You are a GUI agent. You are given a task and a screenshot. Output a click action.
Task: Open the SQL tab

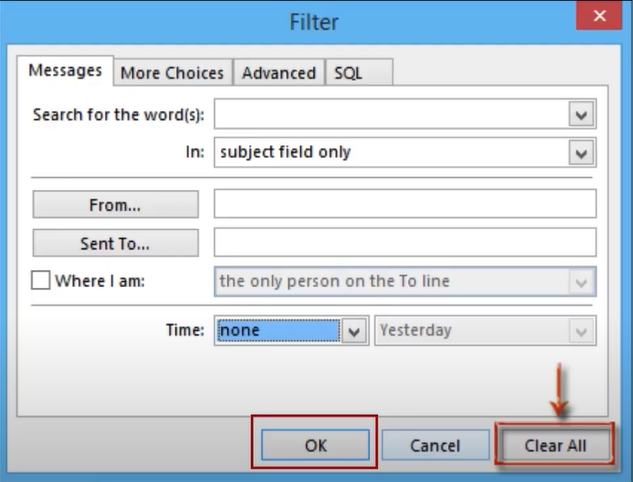click(358, 73)
